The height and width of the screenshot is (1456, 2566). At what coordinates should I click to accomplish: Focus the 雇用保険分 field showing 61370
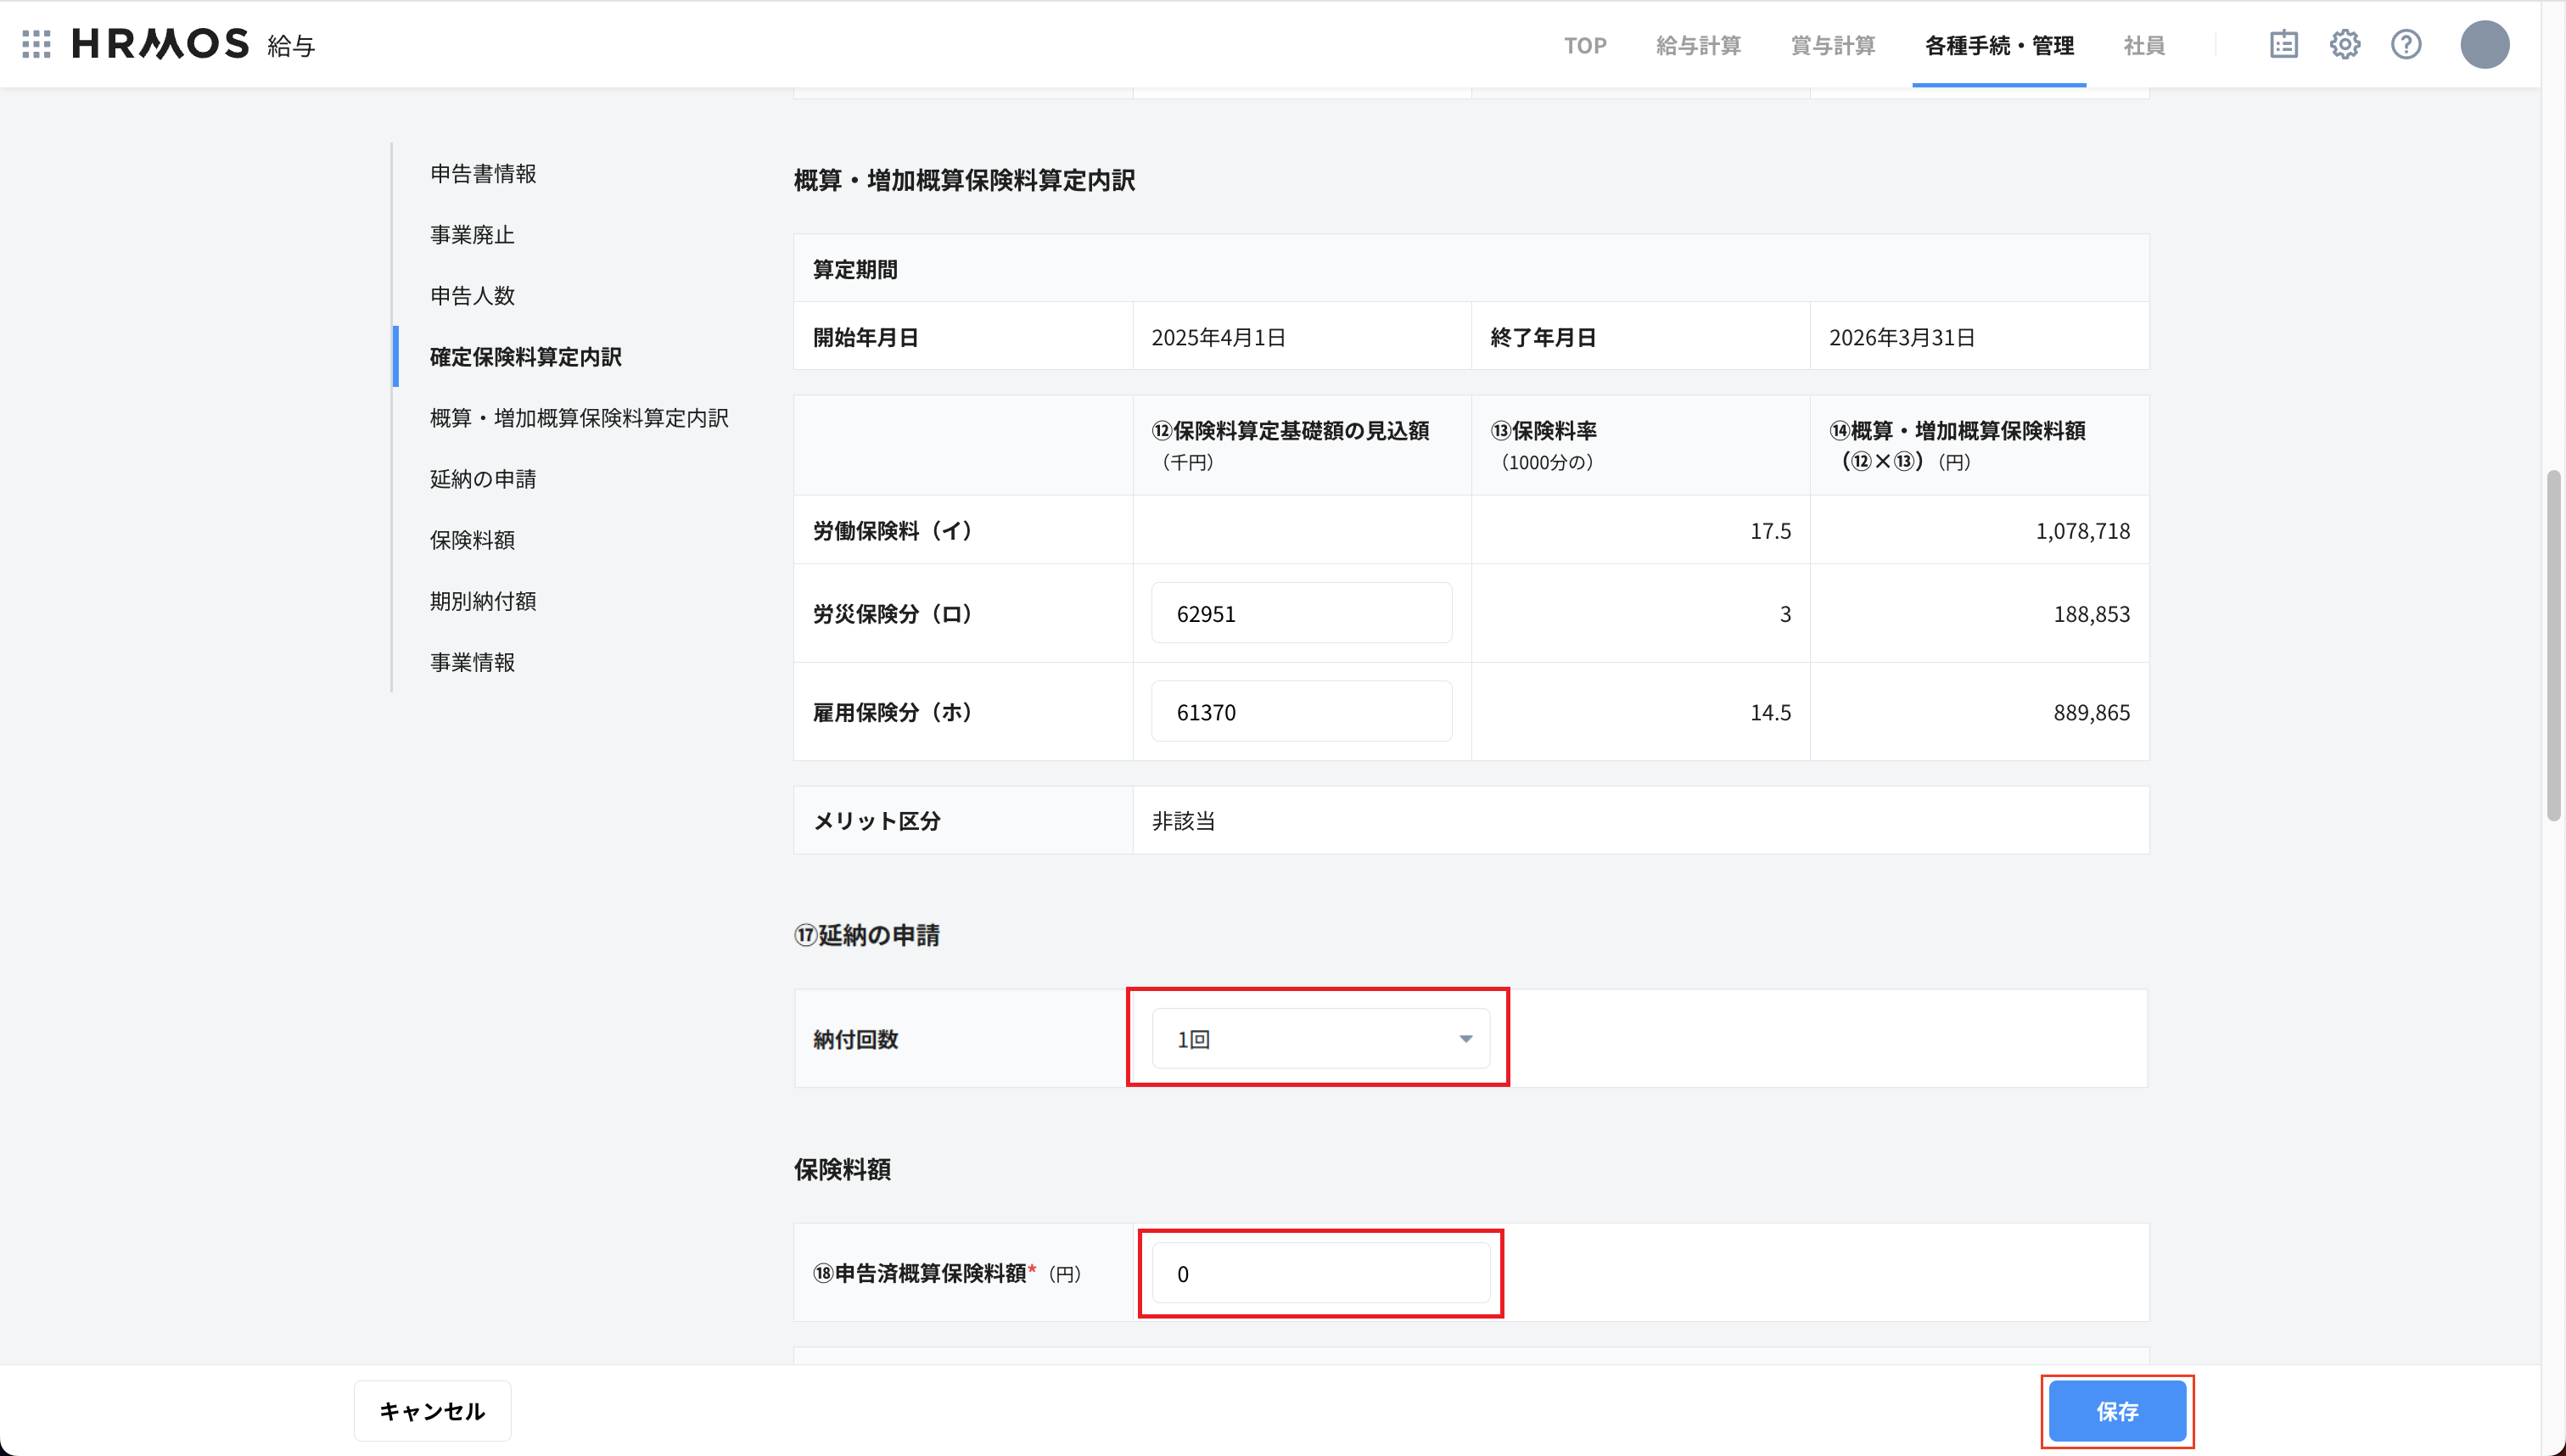click(x=1301, y=712)
